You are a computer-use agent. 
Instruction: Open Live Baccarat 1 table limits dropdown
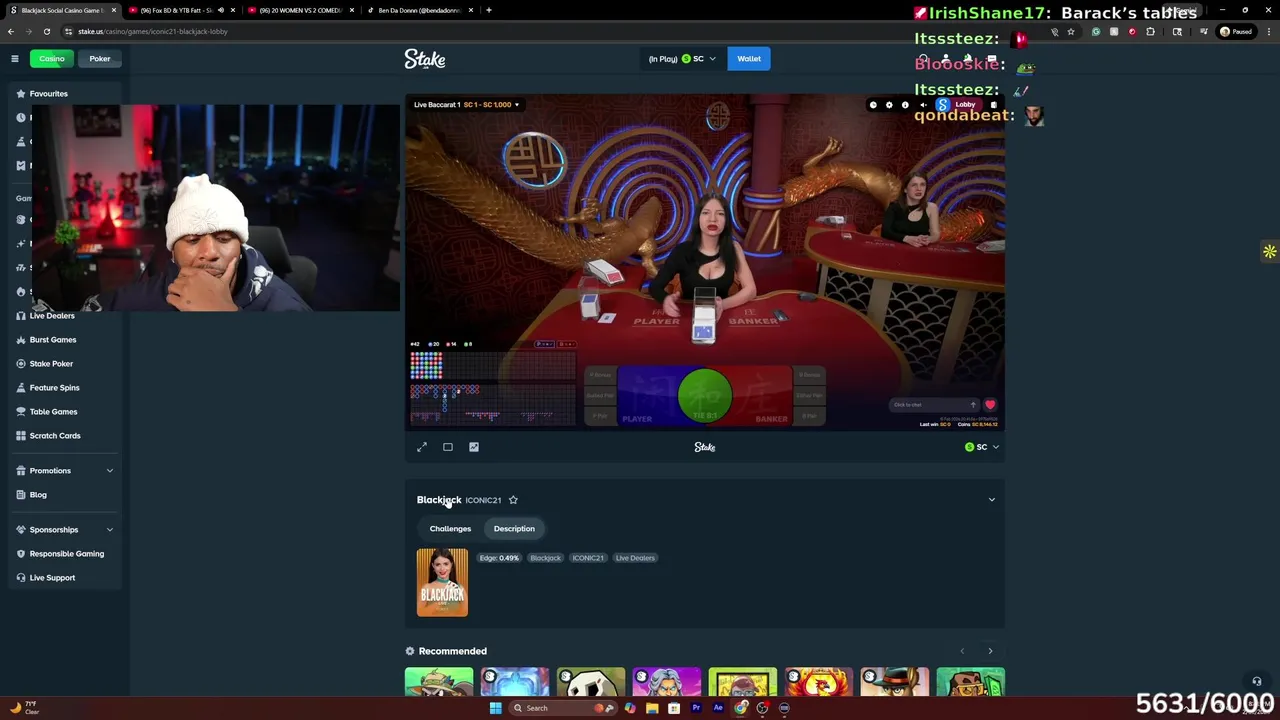pos(467,105)
